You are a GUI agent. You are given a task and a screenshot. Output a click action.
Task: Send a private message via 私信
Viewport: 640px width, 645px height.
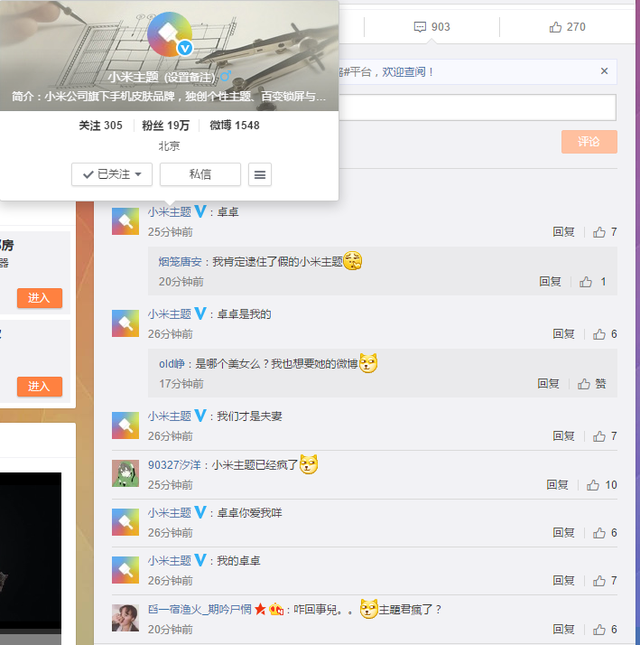pos(200,174)
